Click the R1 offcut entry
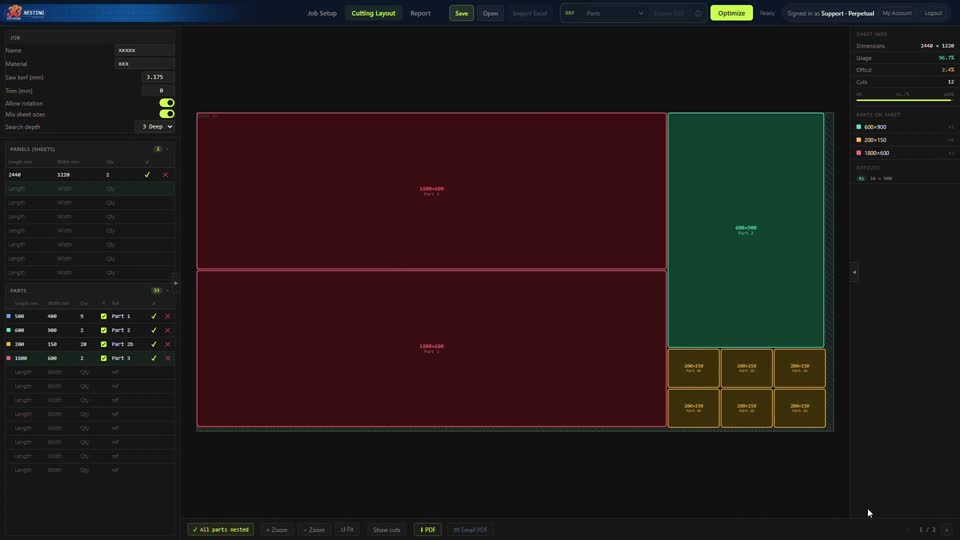Image resolution: width=960 pixels, height=540 pixels. (x=875, y=179)
